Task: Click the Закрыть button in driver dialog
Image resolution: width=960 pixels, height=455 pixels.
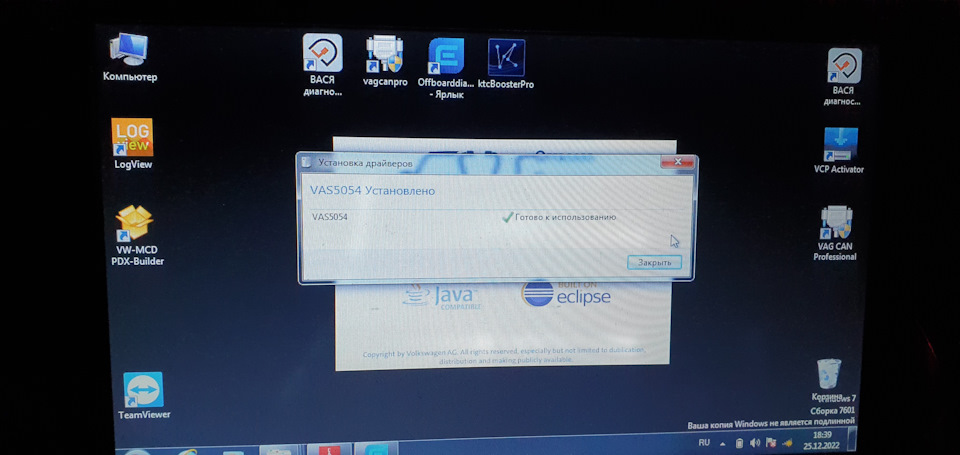Action: click(x=654, y=262)
